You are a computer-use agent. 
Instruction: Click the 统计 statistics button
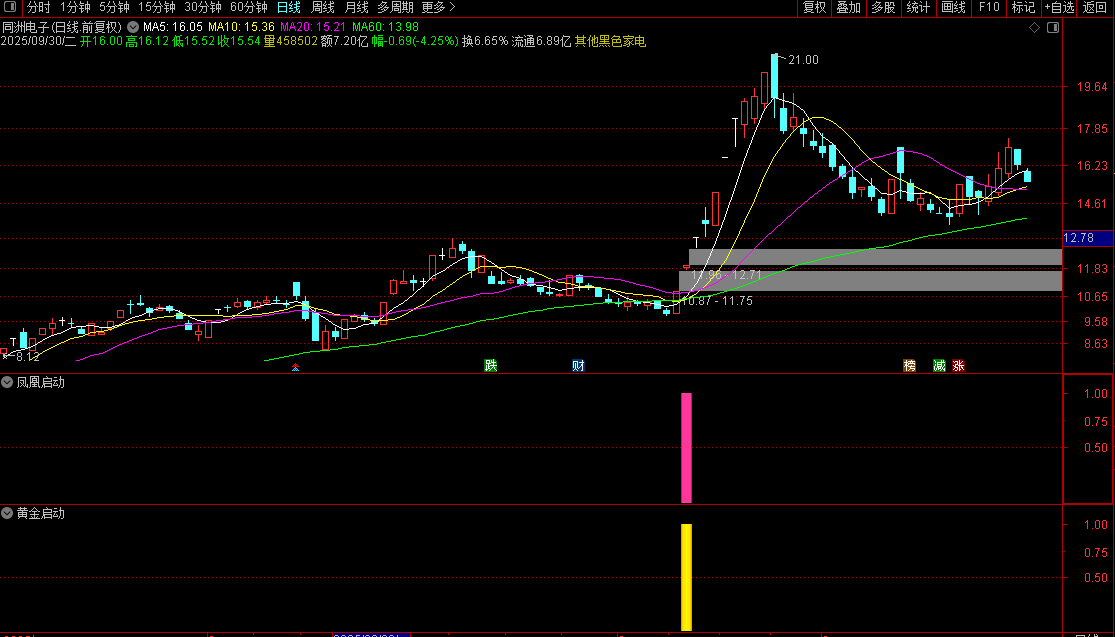[x=918, y=7]
